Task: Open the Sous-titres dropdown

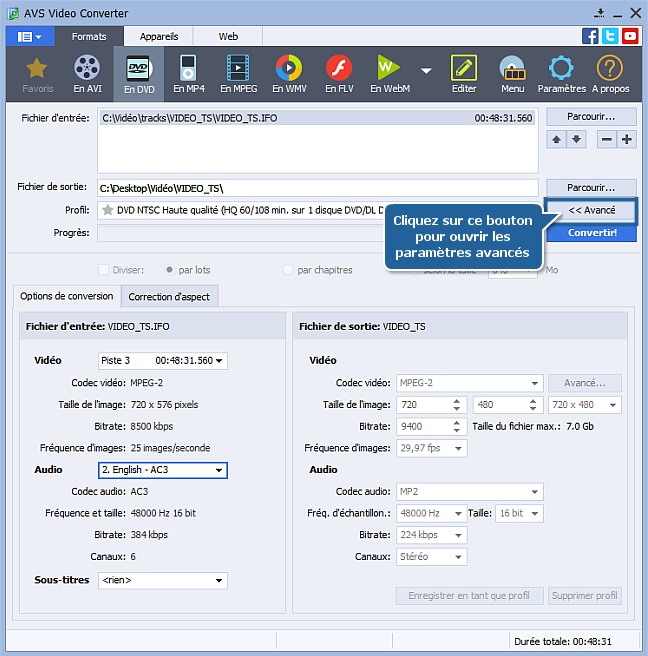Action: point(163,580)
